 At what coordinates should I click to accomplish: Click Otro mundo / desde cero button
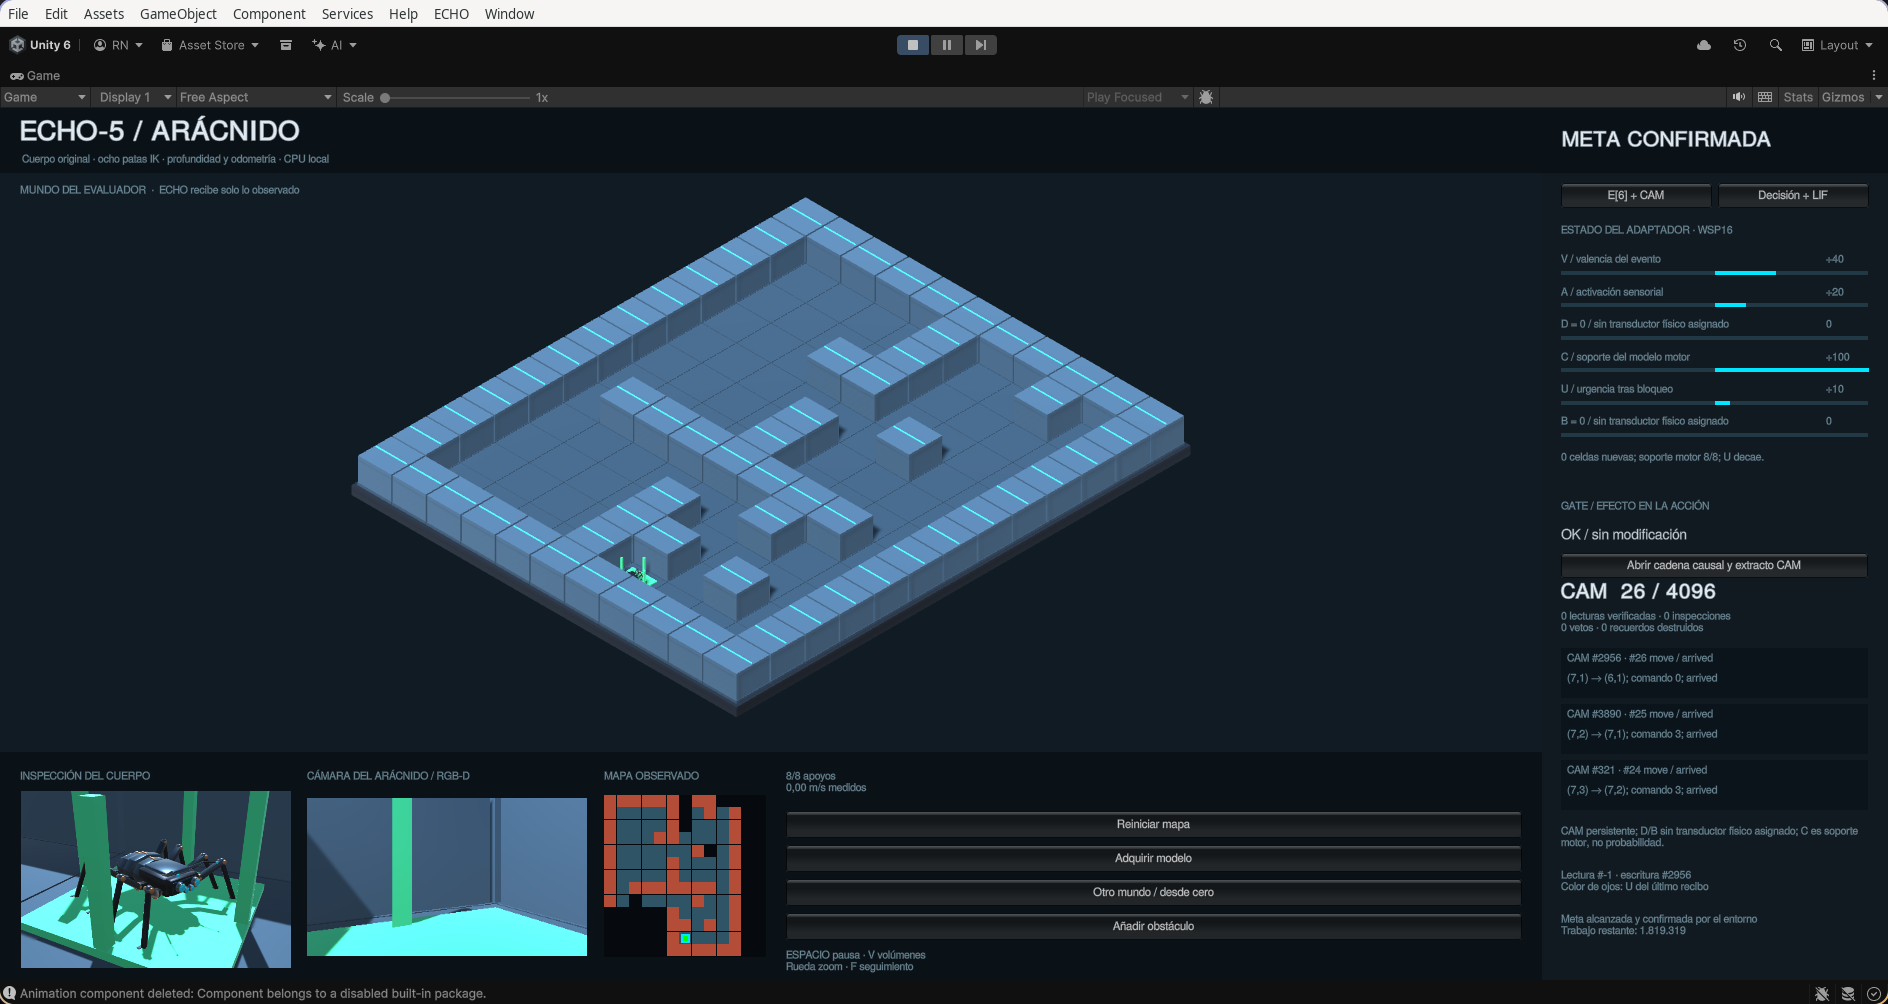click(1153, 892)
